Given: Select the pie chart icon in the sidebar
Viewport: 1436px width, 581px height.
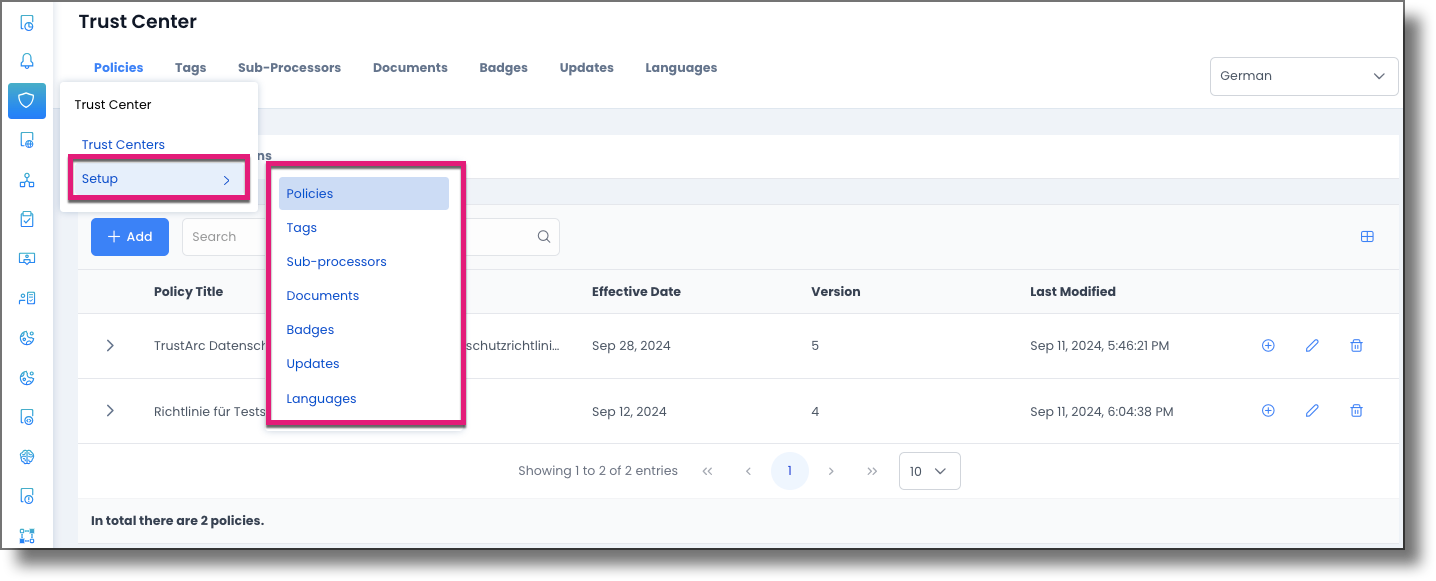Looking at the screenshot, I should [27, 337].
